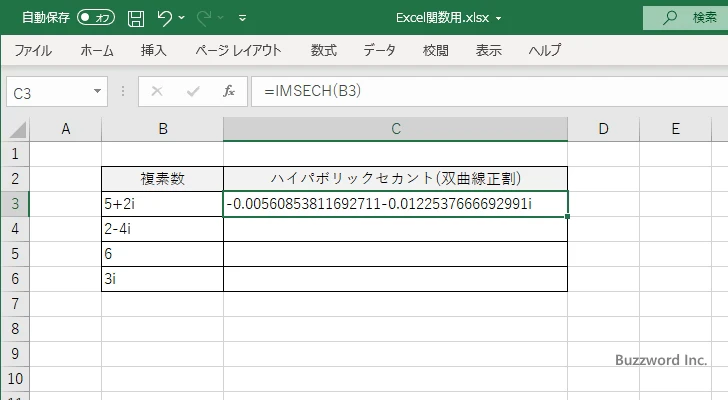The width and height of the screenshot is (728, 400).
Task: Select row 4 header
Action: pos(15,229)
